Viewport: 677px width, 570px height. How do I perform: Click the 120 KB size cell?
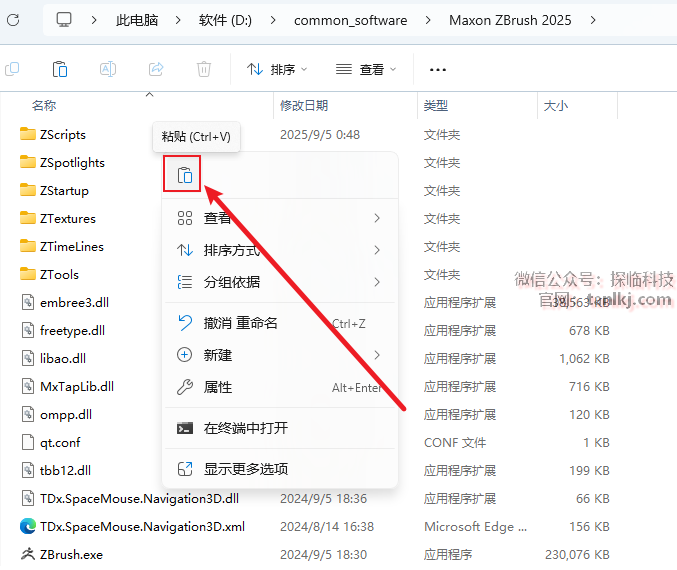click(589, 414)
